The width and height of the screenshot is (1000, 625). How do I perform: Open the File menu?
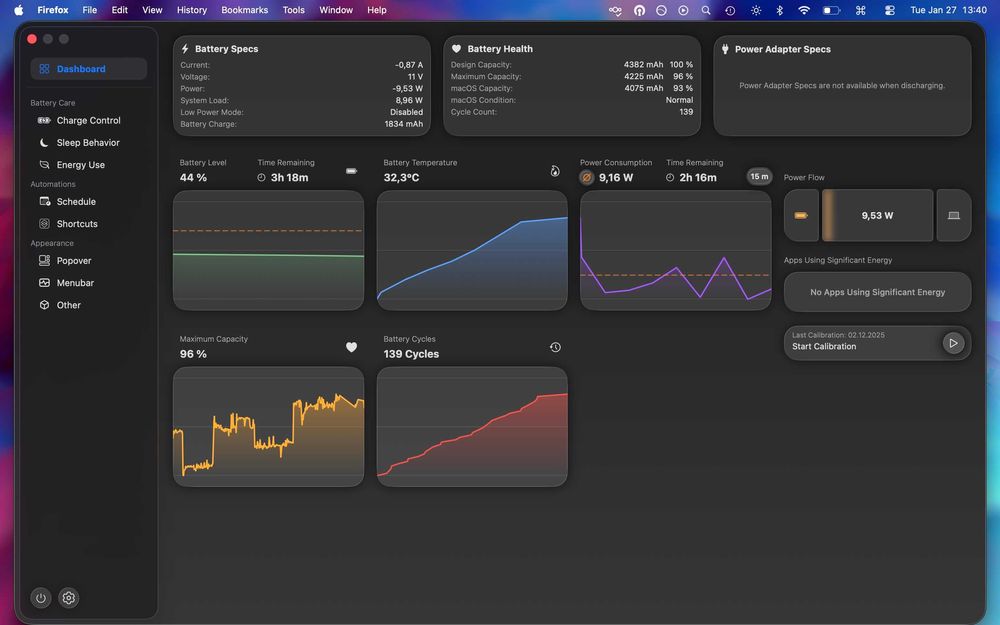pyautogui.click(x=90, y=10)
